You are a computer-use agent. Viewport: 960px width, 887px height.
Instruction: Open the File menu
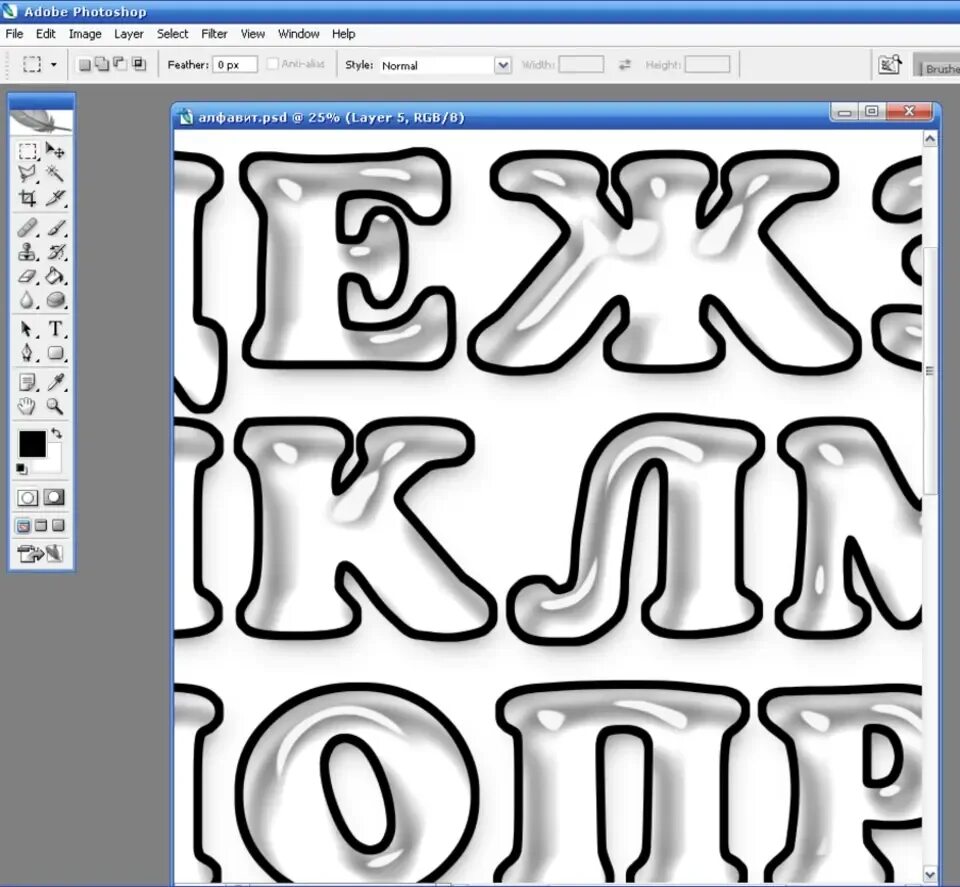[14, 34]
